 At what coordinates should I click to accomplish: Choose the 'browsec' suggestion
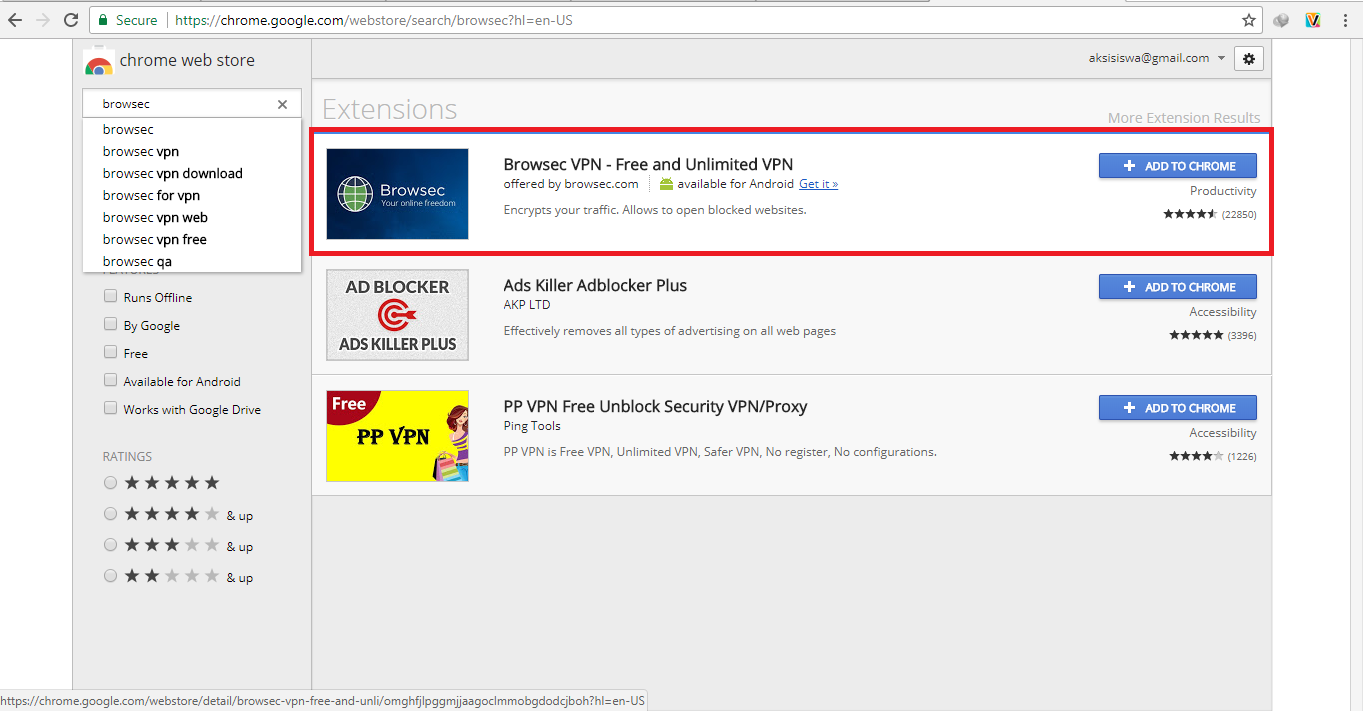(192, 129)
